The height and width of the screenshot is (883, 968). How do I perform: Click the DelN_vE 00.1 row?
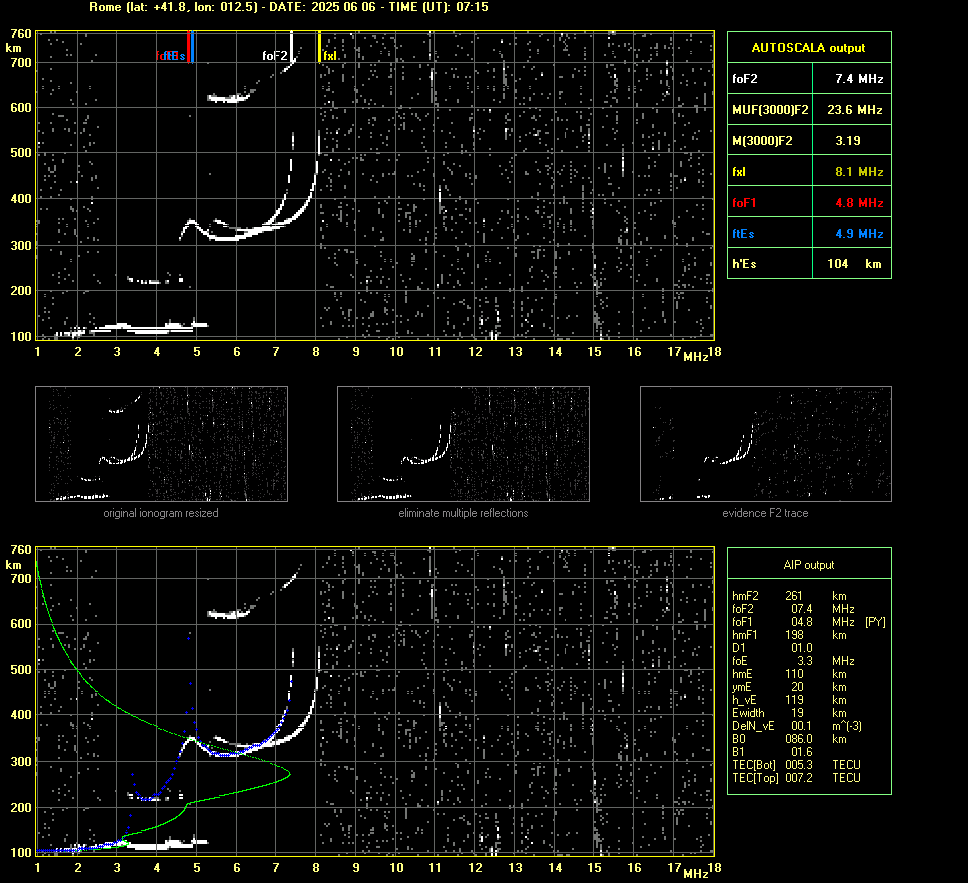coord(797,726)
